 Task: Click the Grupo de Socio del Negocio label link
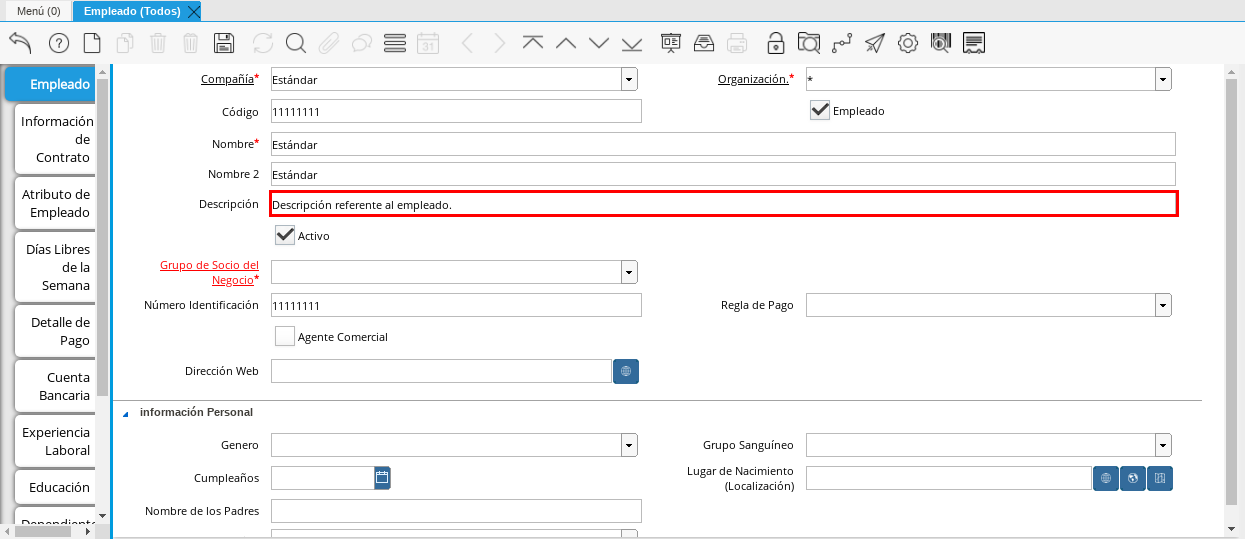click(x=209, y=273)
